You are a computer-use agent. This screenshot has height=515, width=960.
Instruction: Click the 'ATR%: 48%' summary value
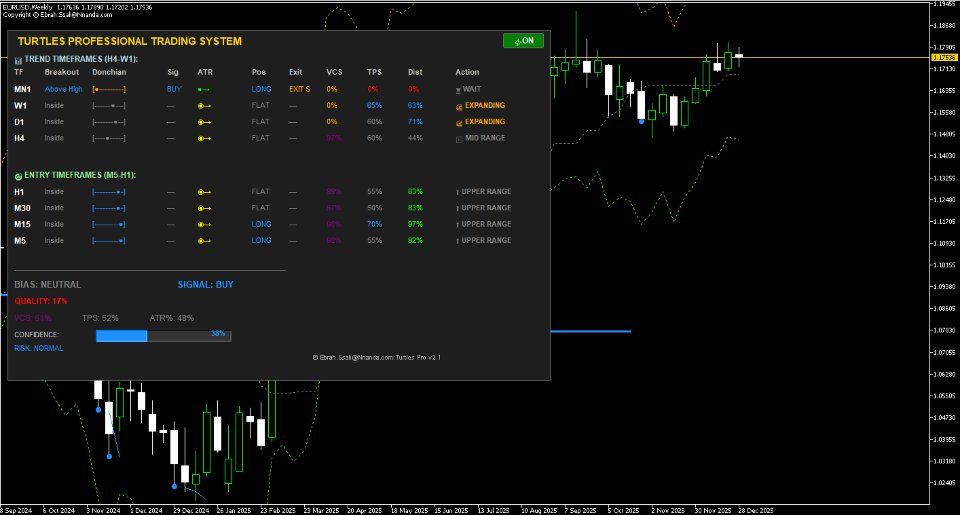172,318
